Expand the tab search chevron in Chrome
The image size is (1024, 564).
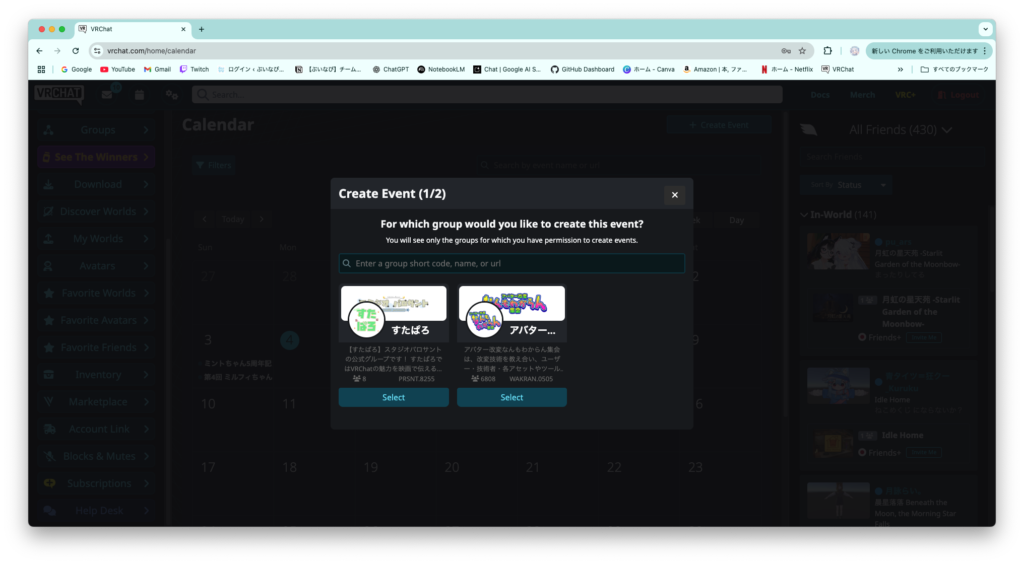pyautogui.click(x=985, y=29)
